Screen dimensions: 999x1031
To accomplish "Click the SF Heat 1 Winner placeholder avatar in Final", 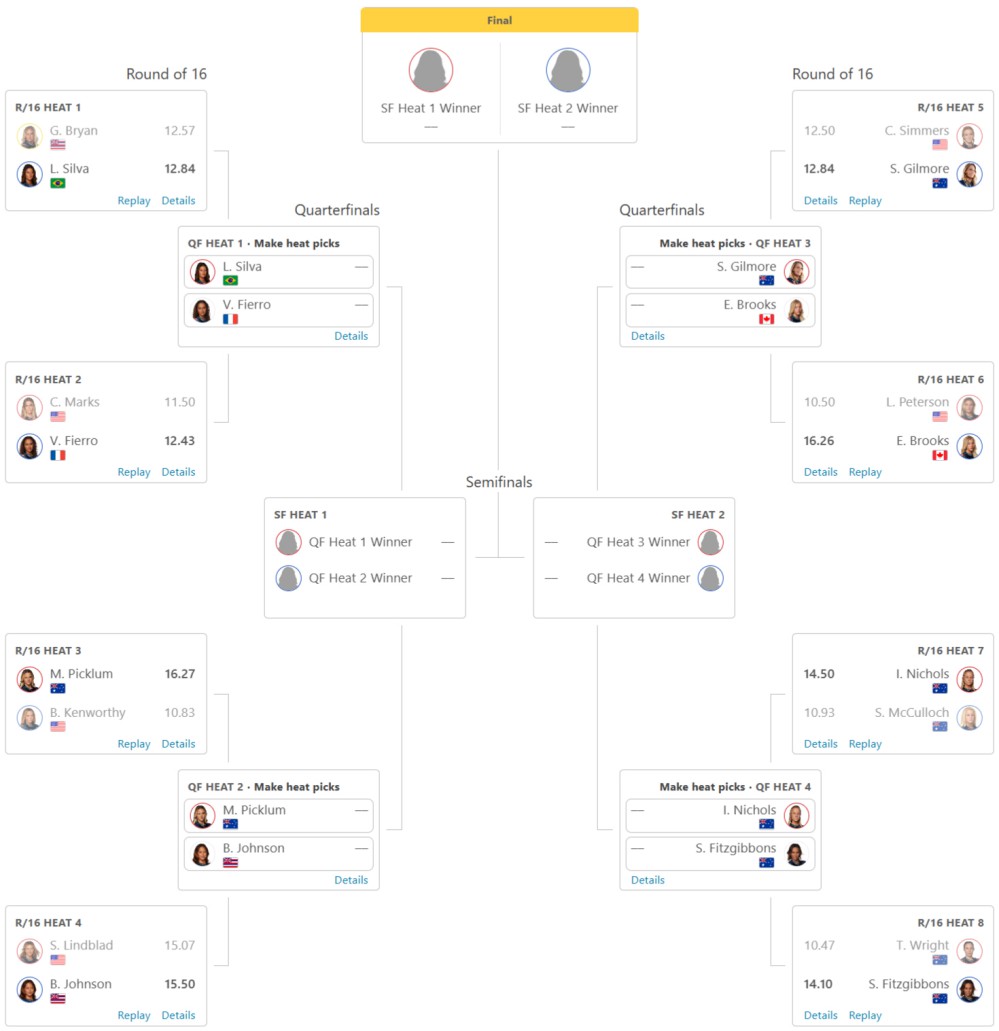I will [431, 70].
